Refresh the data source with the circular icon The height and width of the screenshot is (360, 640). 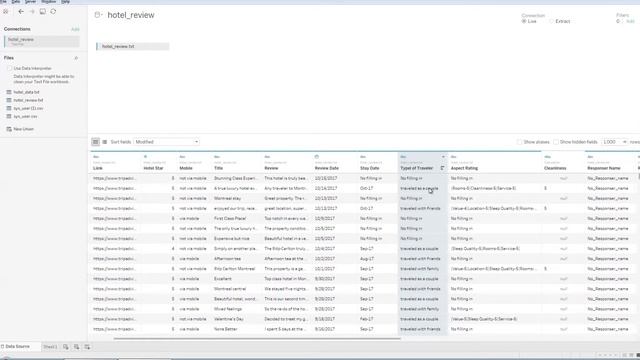[53, 11]
